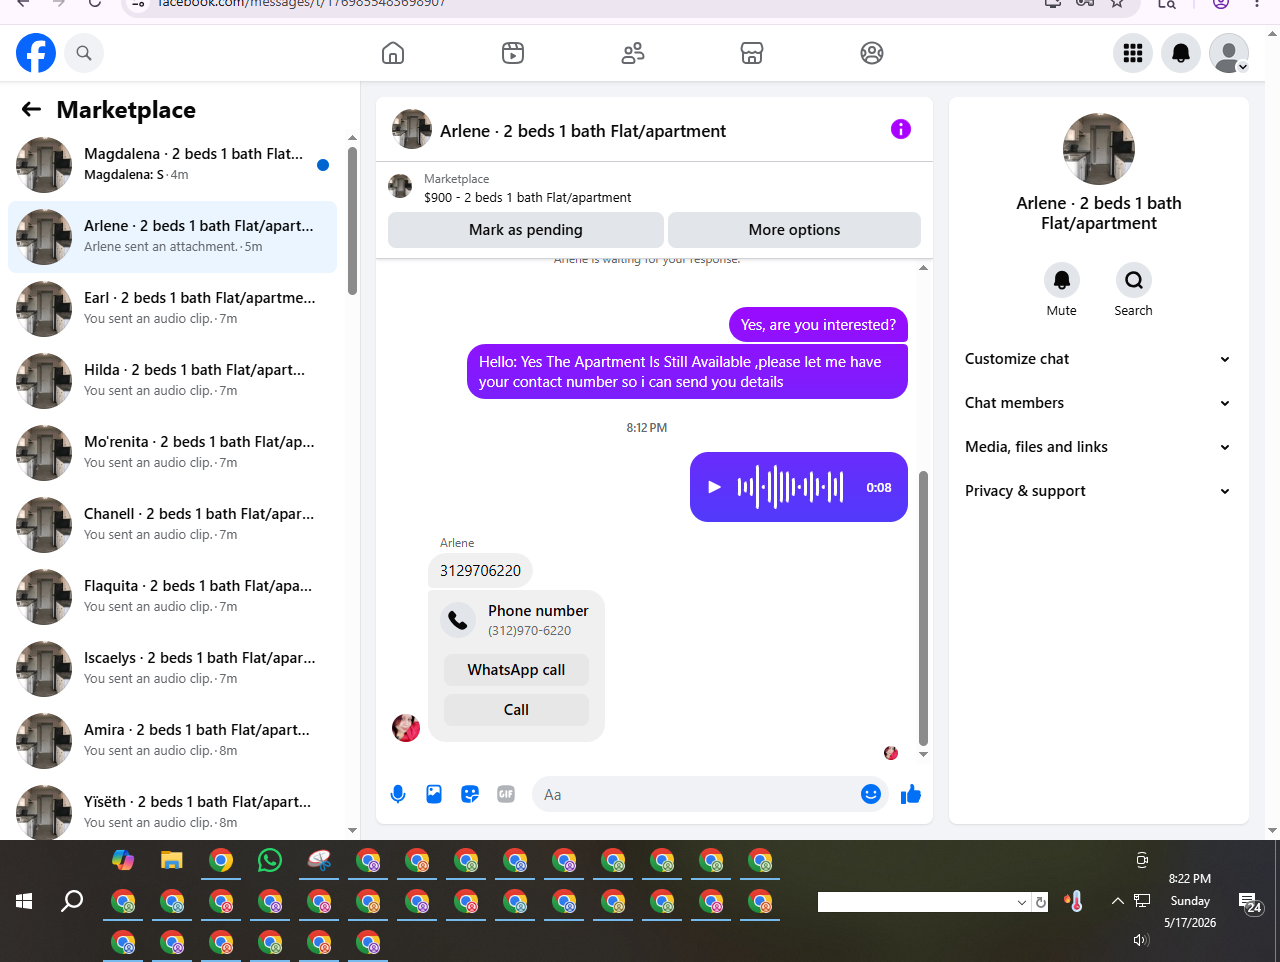Open the Groups circle icon in navigation
Screen dimensions: 1280x962
(x=872, y=53)
